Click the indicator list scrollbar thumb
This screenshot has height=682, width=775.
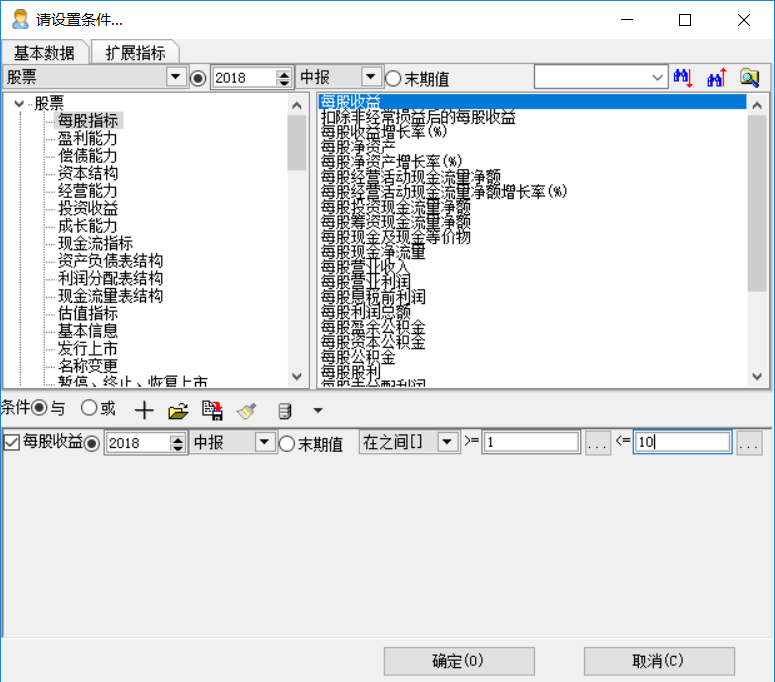click(757, 204)
